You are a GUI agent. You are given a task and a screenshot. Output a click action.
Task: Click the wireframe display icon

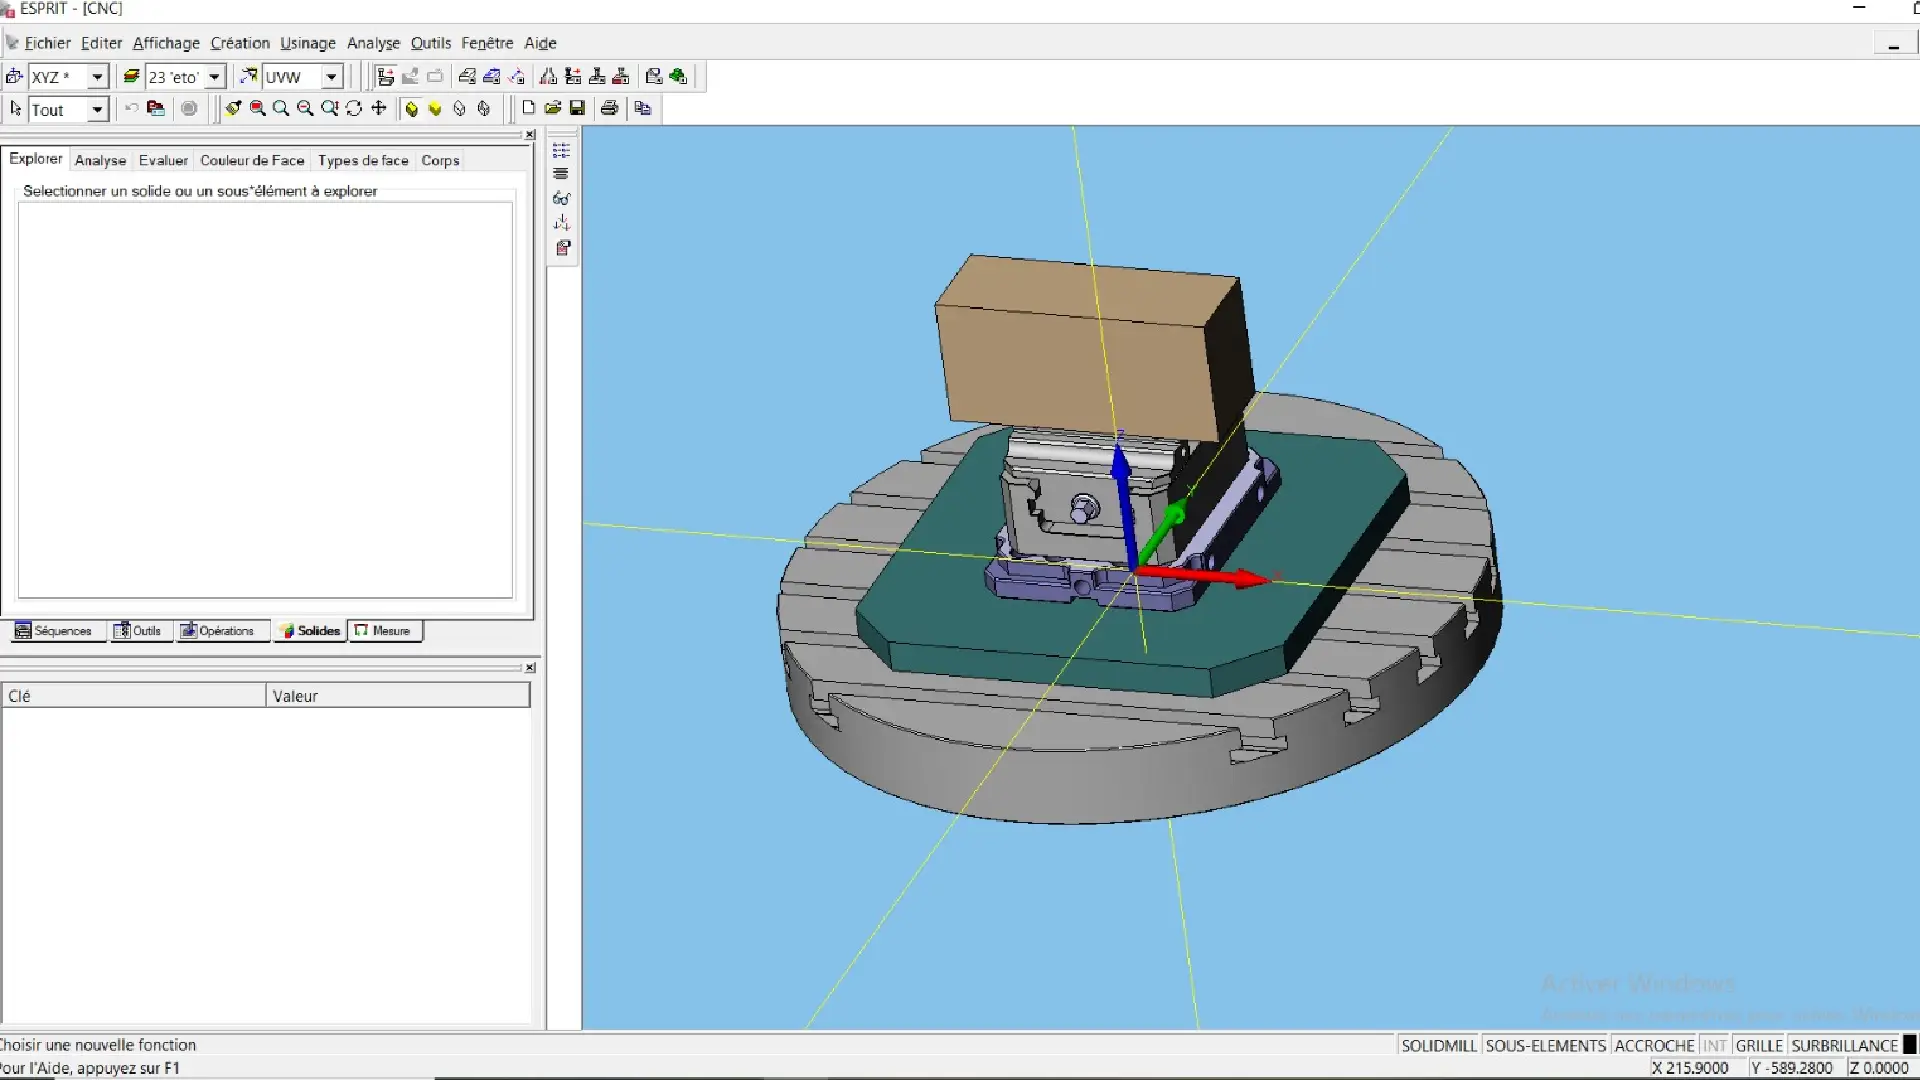coord(460,108)
